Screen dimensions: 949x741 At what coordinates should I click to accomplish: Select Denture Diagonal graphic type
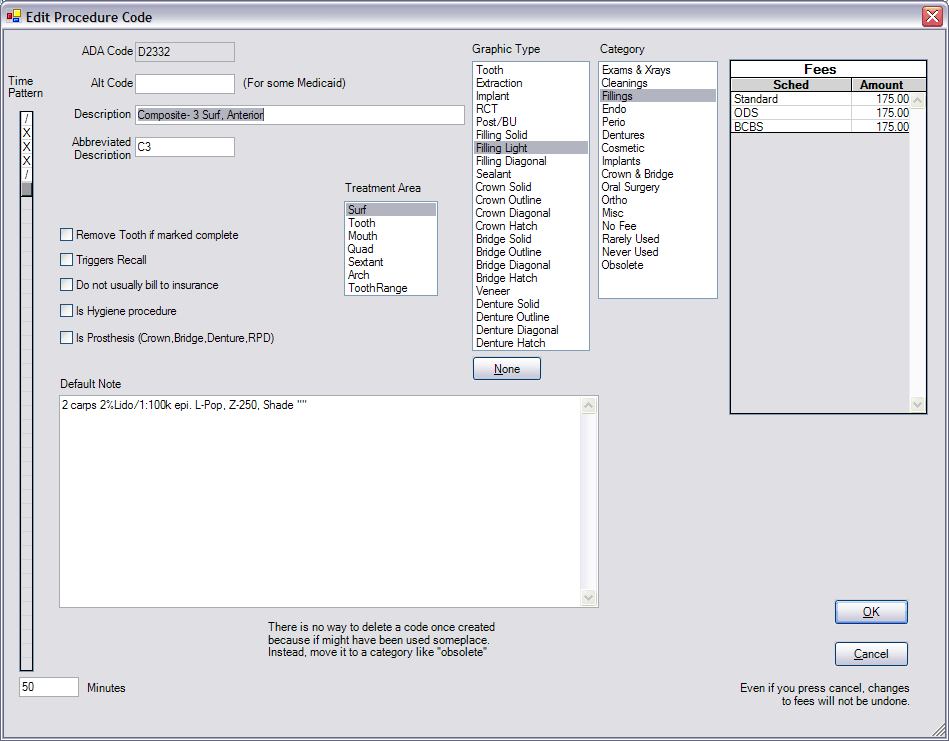pos(530,330)
